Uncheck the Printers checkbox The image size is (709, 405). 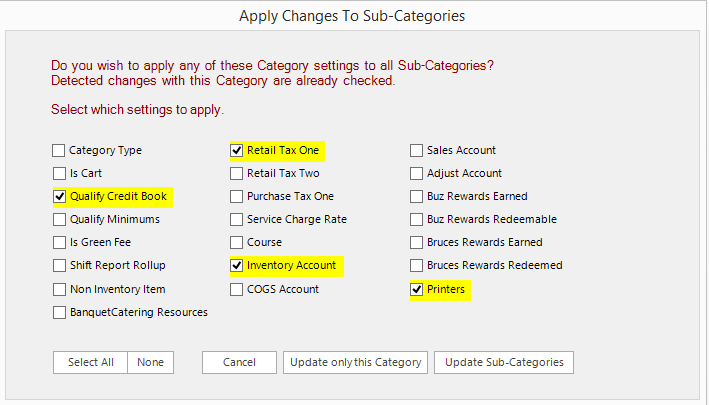tap(417, 290)
